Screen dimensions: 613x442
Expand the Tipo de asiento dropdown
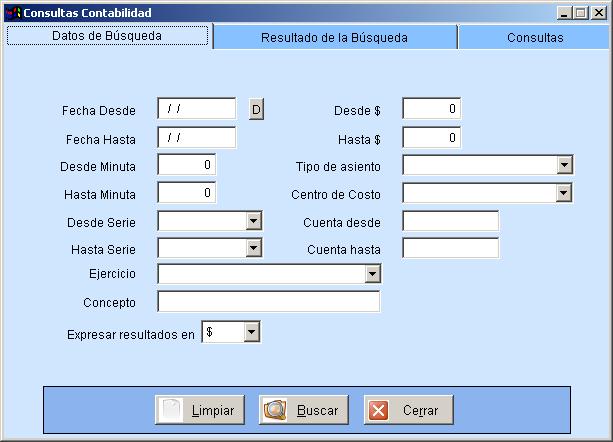(564, 165)
